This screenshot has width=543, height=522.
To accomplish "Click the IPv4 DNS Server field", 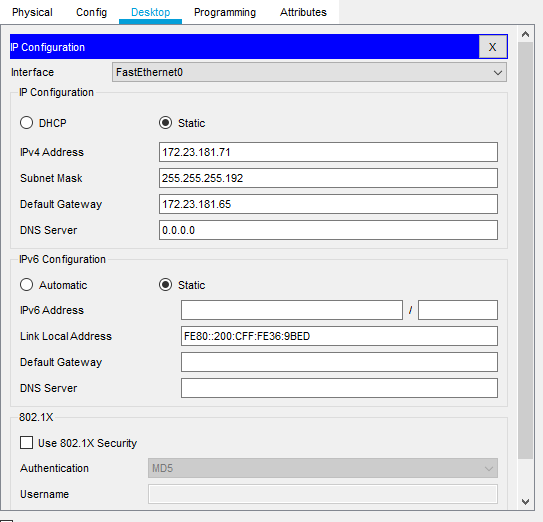I will coord(328,230).
